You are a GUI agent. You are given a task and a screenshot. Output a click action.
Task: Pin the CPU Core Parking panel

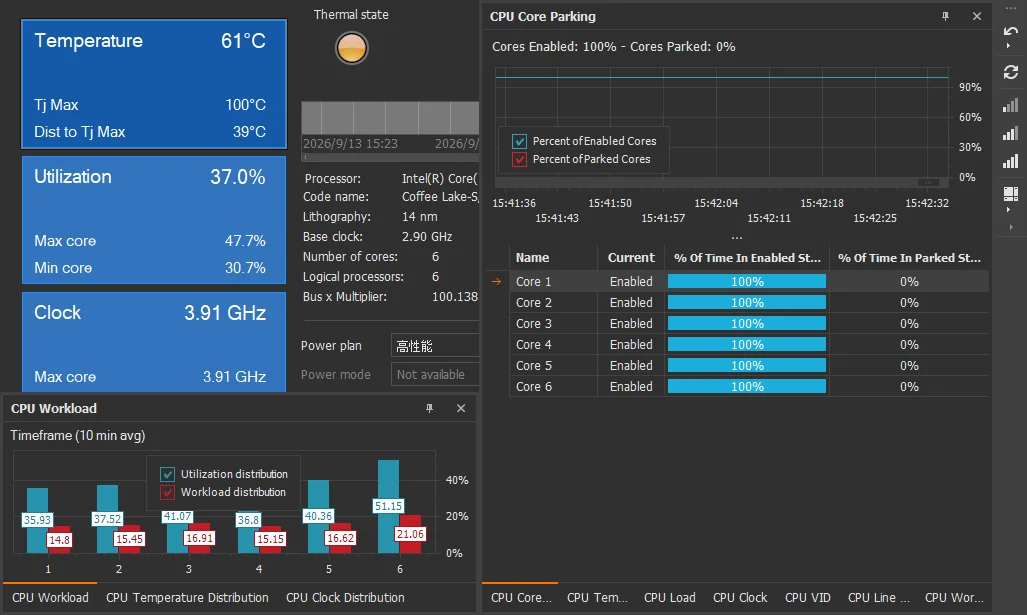[x=945, y=16]
